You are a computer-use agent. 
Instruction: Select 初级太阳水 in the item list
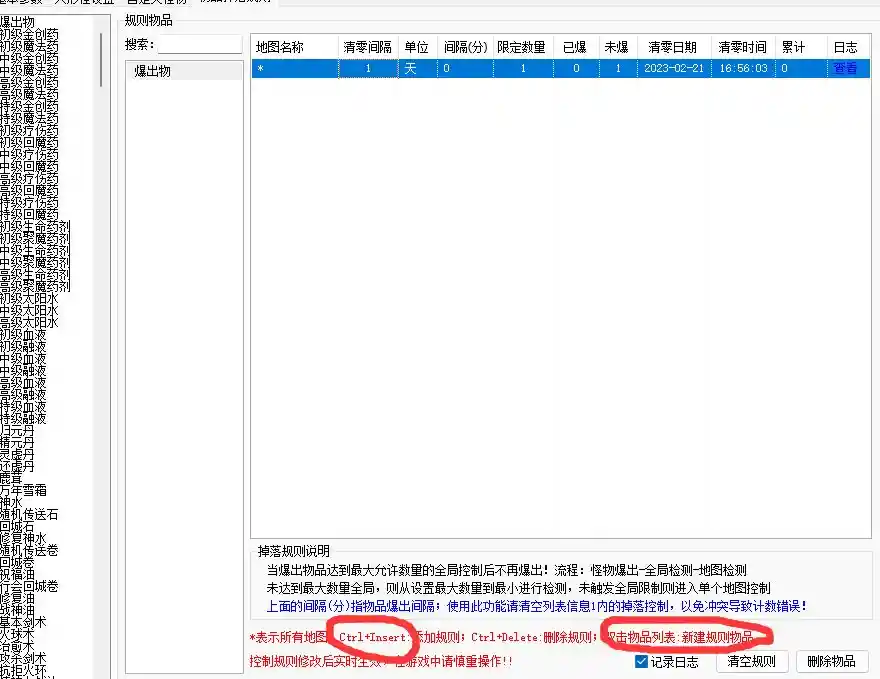(29, 298)
